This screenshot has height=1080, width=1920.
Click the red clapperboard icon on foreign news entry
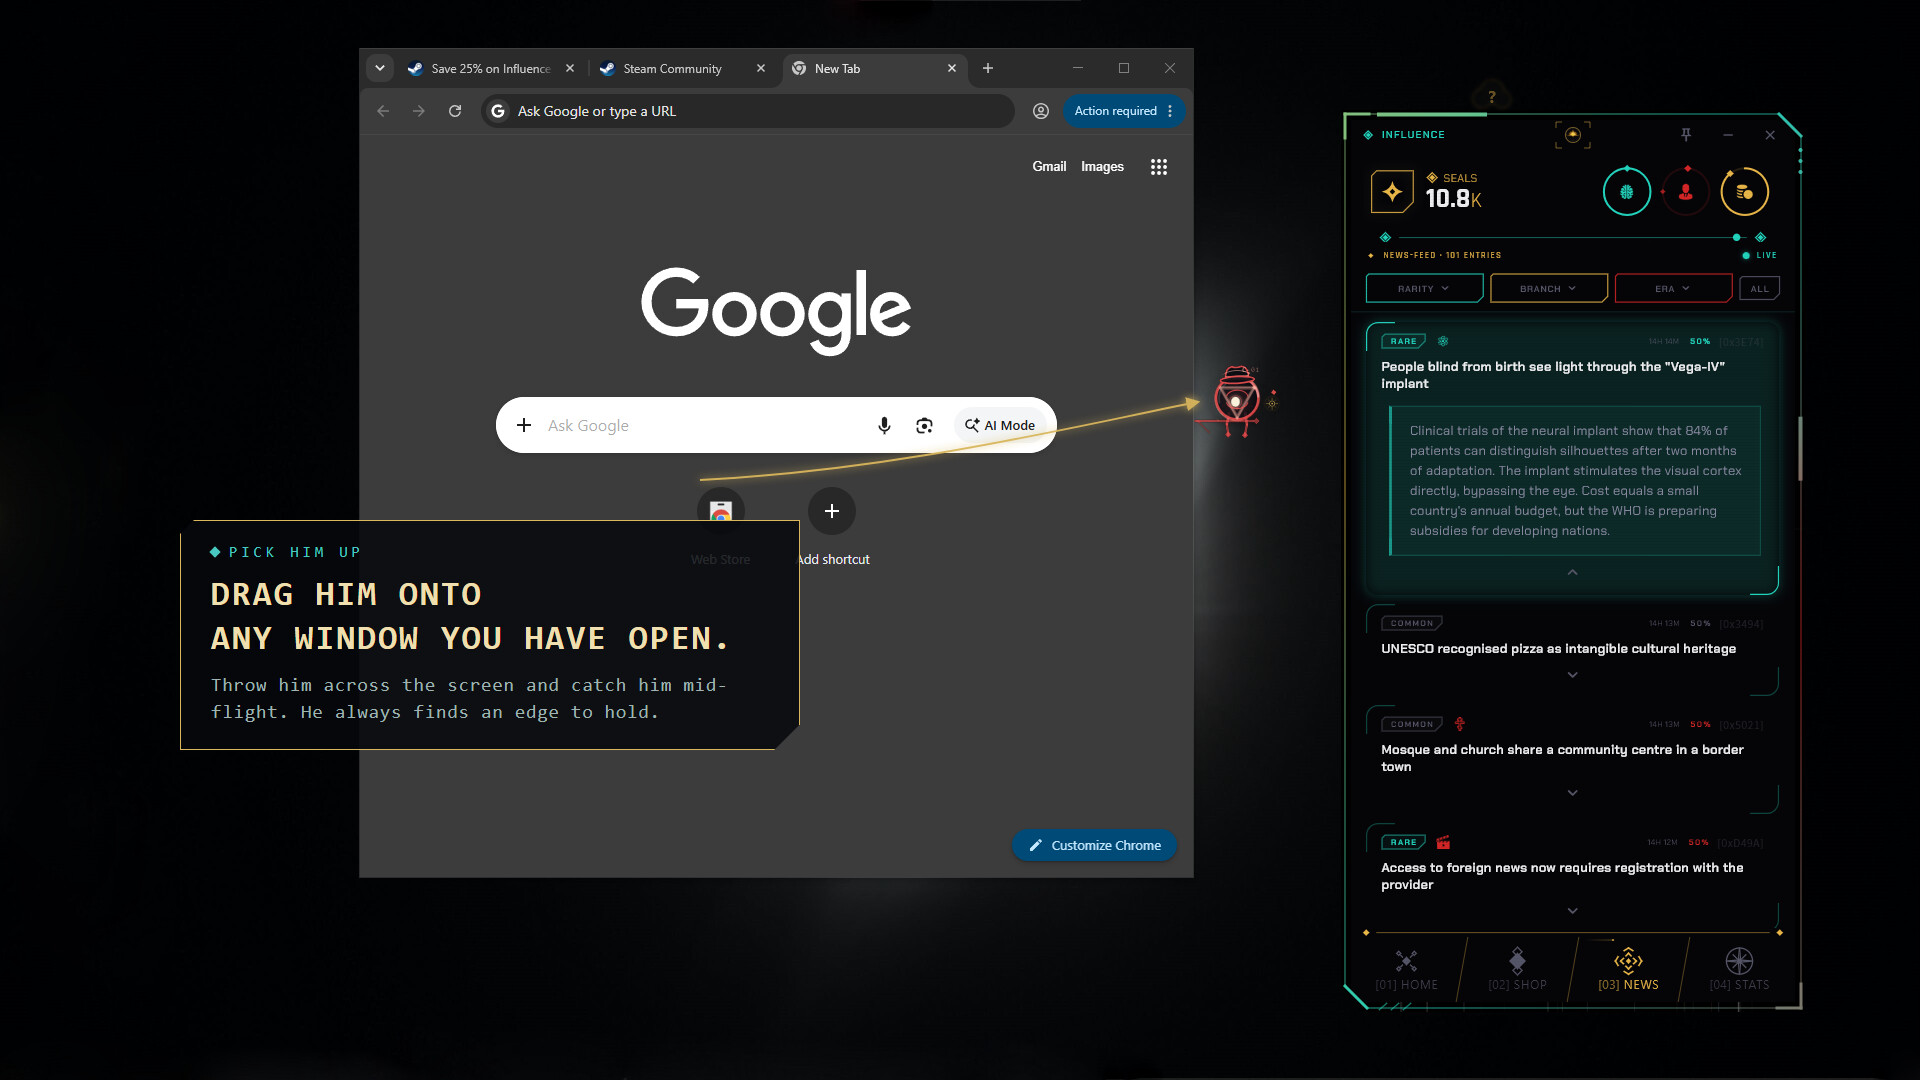tap(1442, 842)
